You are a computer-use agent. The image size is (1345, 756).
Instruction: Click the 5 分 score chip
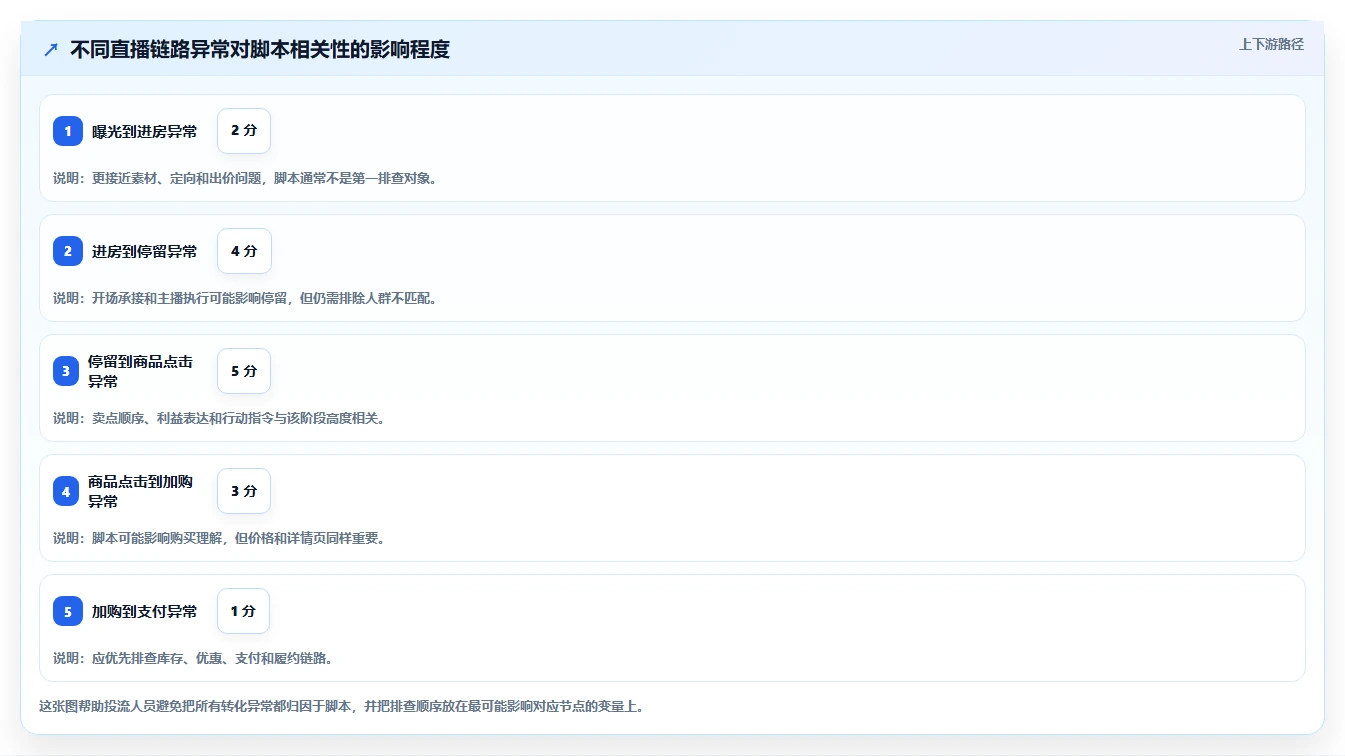click(244, 371)
